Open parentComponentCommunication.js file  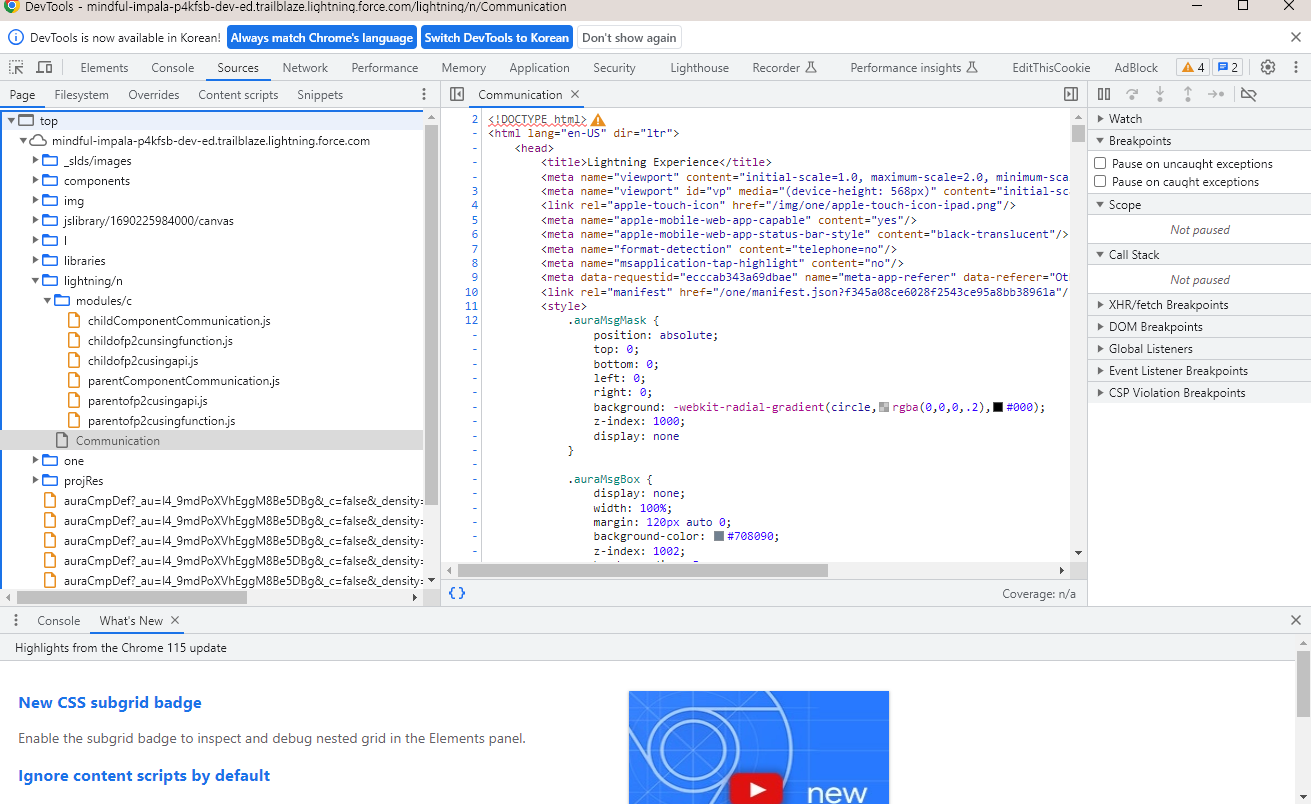183,381
